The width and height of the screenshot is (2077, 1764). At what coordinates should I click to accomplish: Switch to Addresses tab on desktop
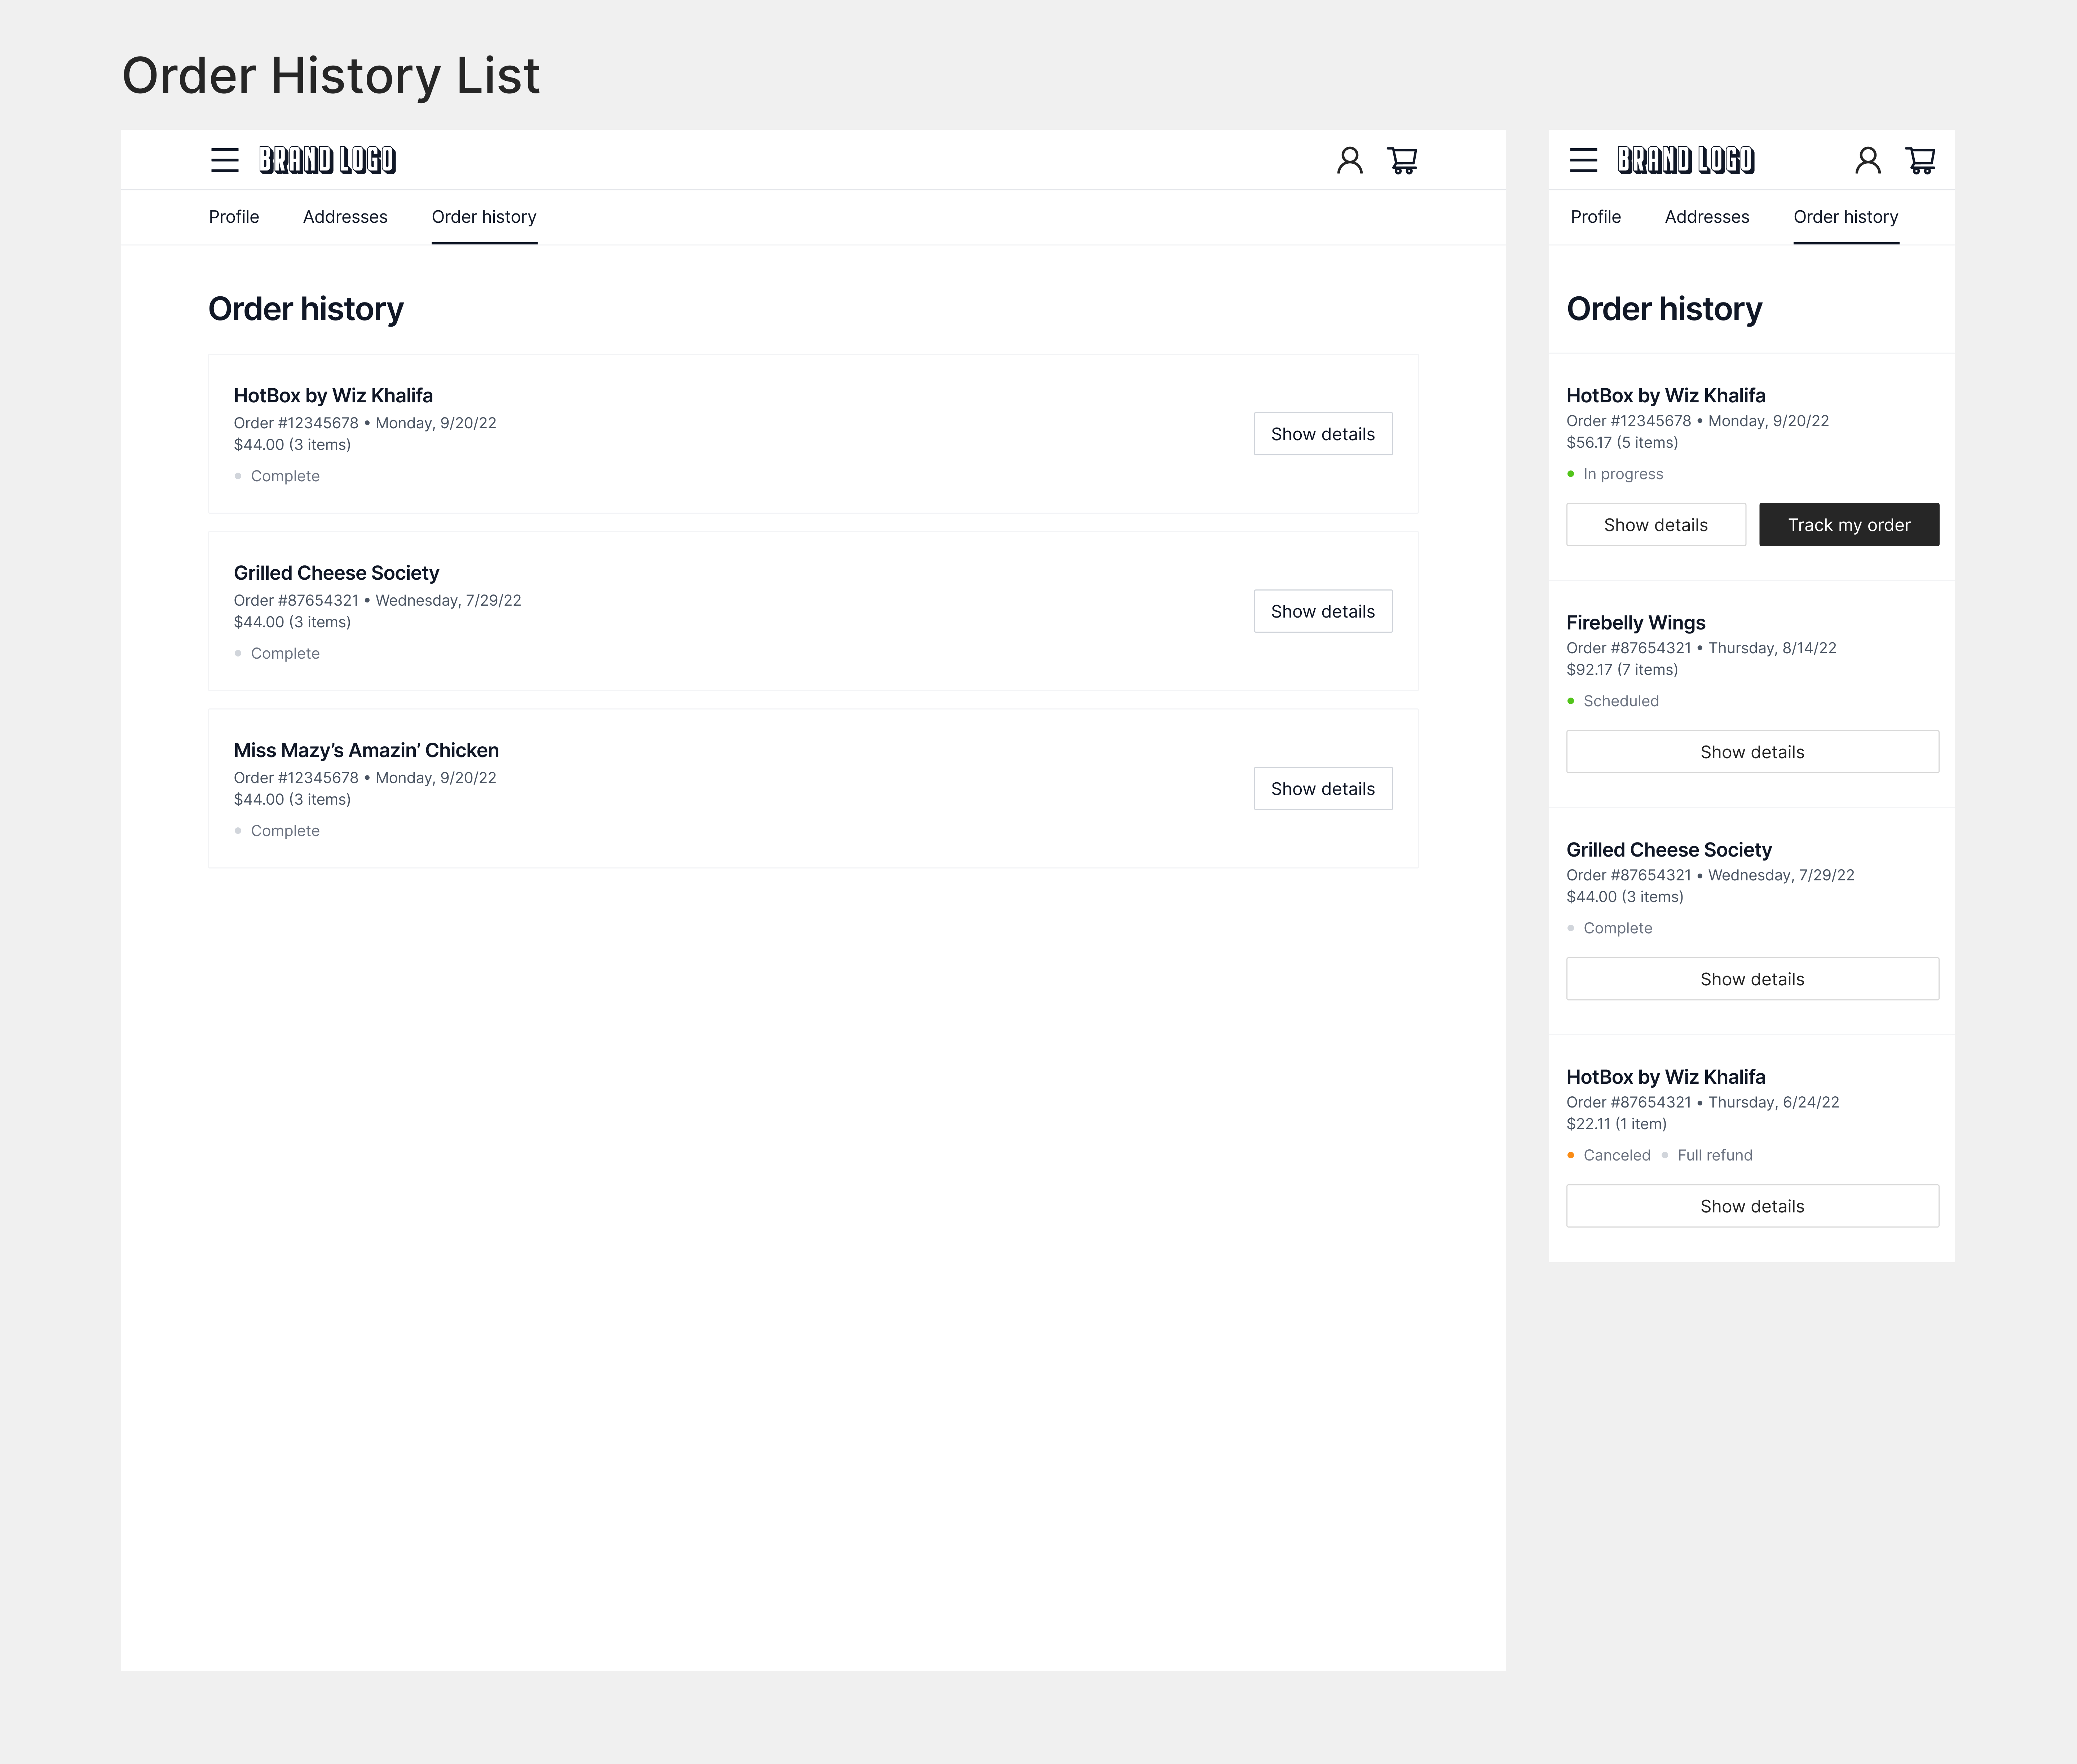tap(345, 217)
